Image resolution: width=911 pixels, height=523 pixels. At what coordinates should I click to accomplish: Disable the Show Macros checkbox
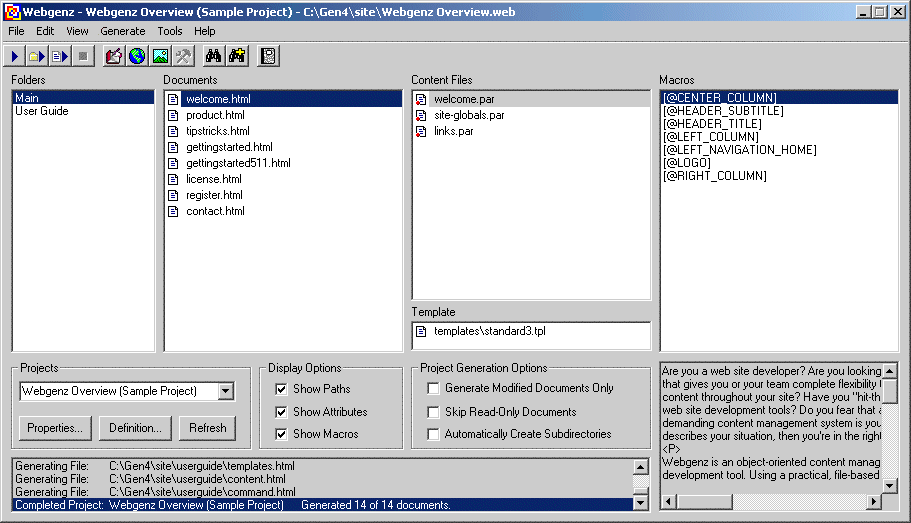click(281, 434)
